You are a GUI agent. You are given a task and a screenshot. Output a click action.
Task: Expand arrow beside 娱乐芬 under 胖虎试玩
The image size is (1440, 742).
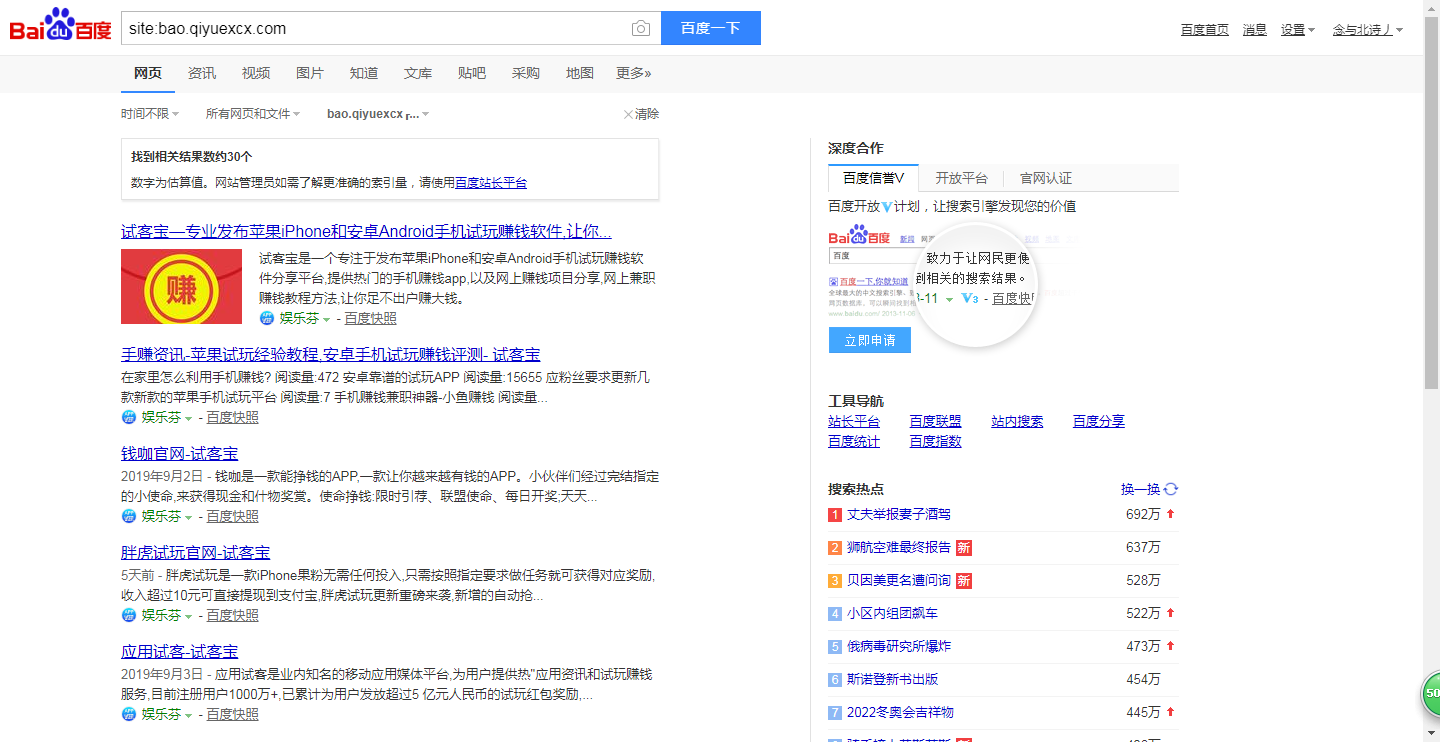[x=188, y=616]
